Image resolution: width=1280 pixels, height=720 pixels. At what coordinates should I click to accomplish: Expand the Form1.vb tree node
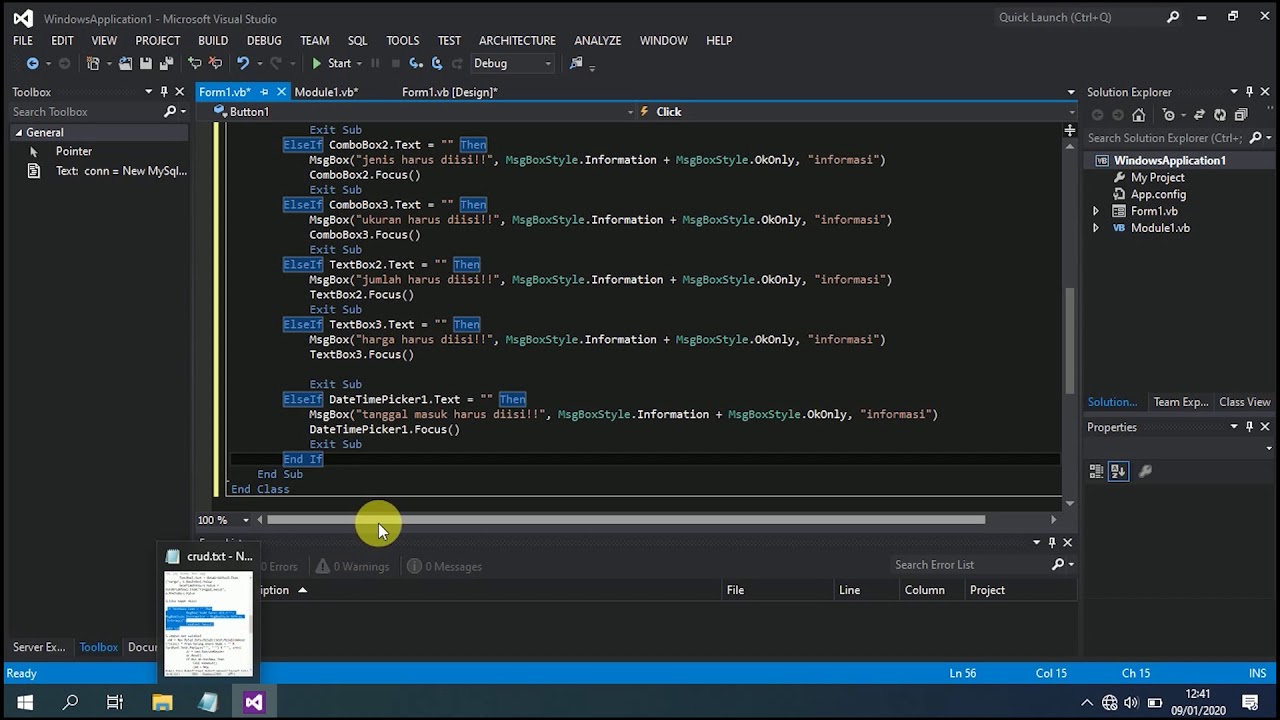(1096, 211)
